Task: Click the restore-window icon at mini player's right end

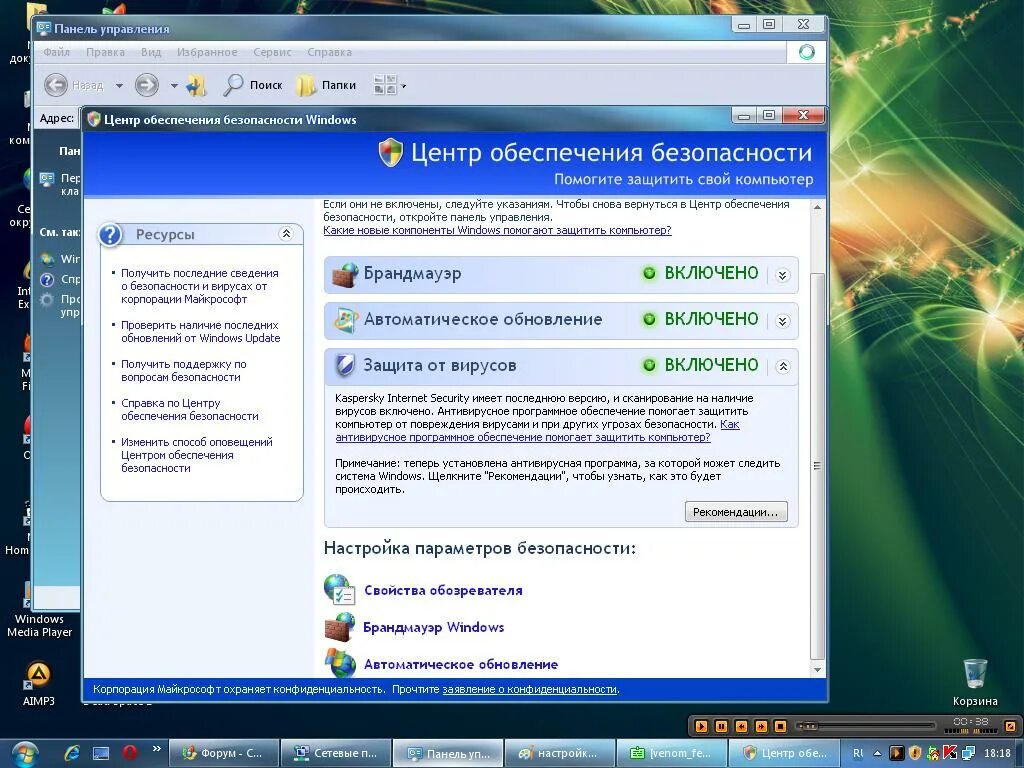Action: pyautogui.click(x=1010, y=726)
